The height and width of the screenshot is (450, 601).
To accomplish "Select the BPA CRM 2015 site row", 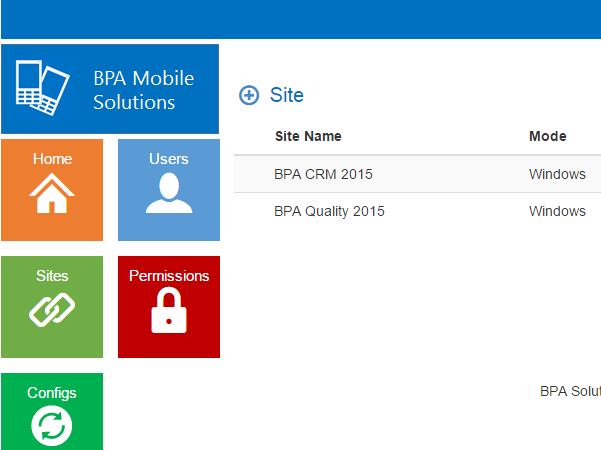I will [x=417, y=174].
